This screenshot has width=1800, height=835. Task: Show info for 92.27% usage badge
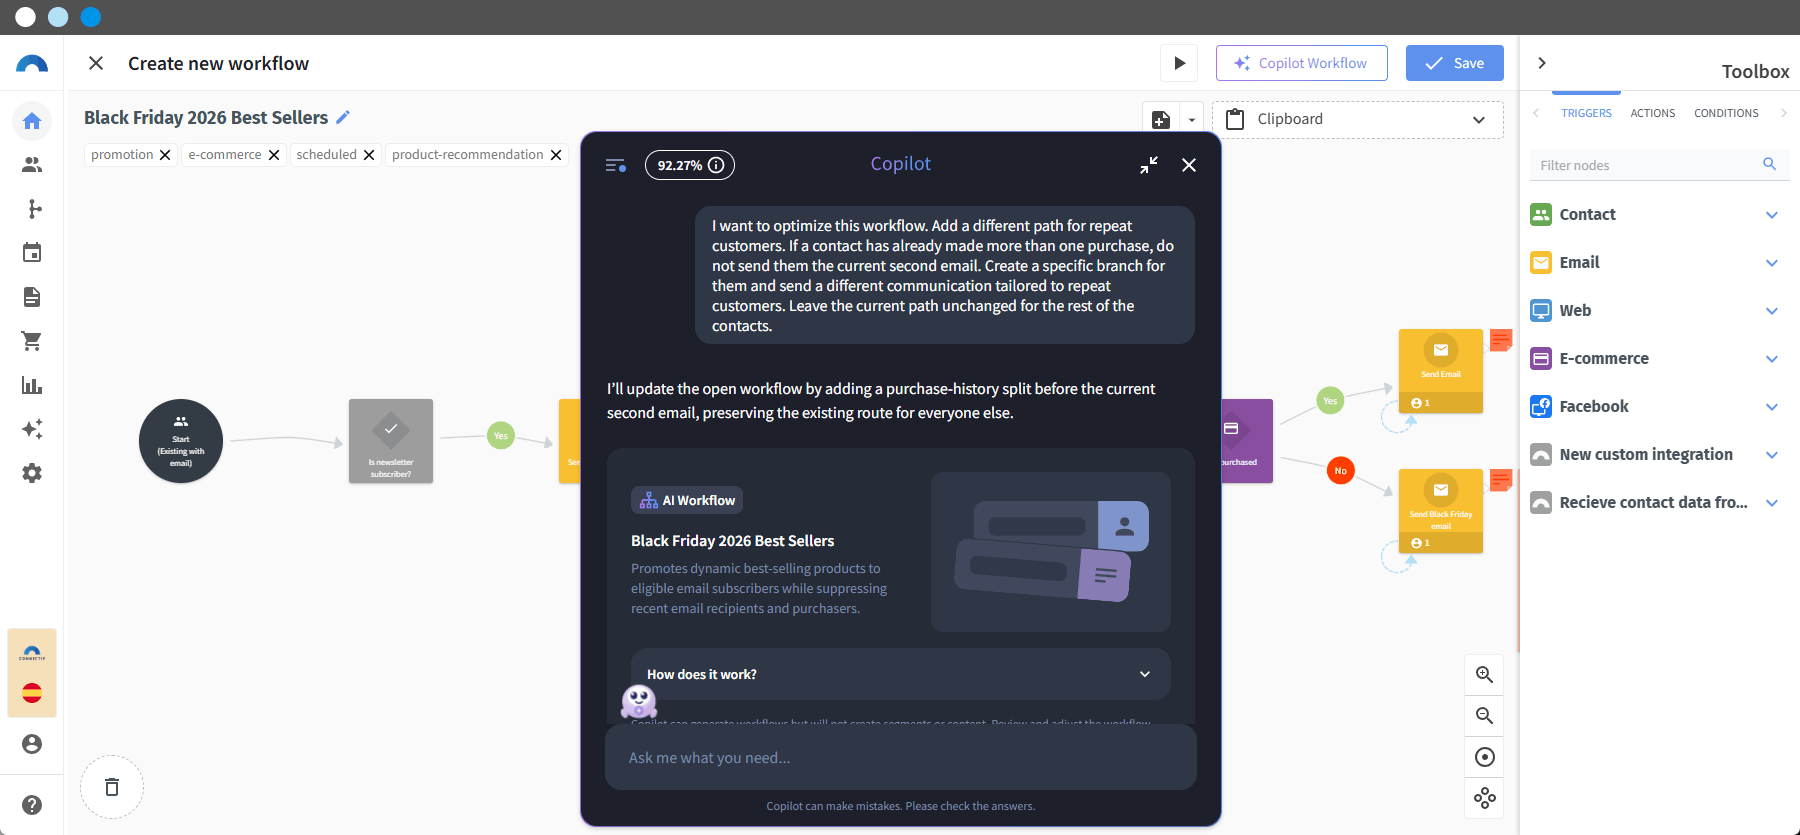(716, 165)
